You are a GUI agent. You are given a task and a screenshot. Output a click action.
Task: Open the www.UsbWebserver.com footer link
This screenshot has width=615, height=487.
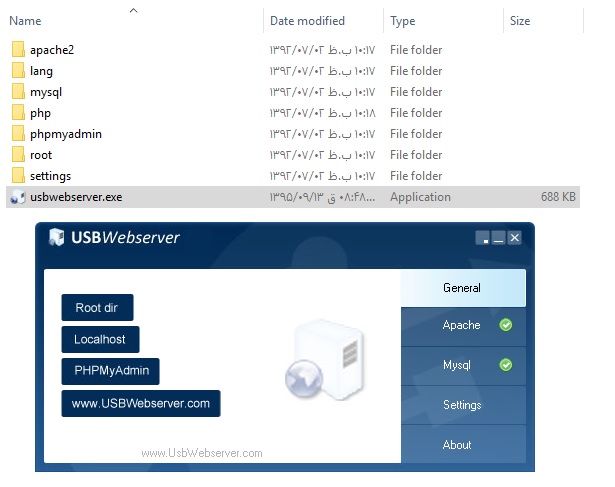pyautogui.click(x=202, y=453)
